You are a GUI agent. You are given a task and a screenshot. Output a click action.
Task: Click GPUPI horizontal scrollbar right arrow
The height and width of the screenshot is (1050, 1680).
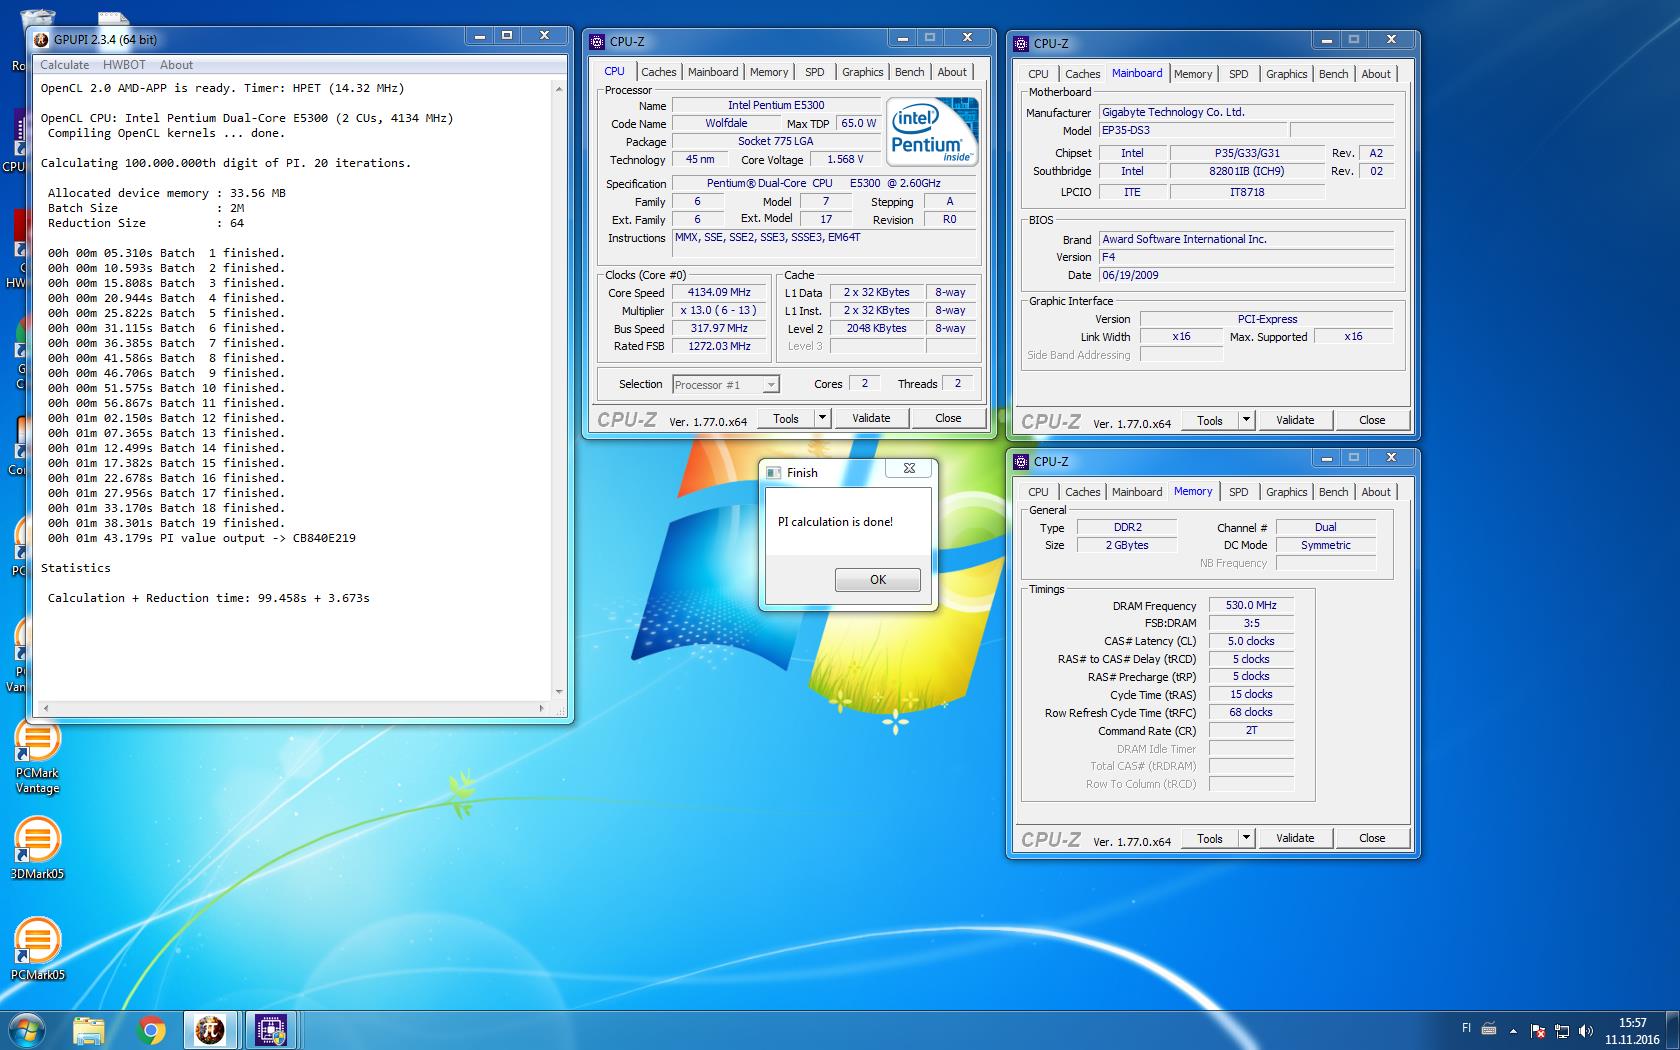tap(542, 708)
